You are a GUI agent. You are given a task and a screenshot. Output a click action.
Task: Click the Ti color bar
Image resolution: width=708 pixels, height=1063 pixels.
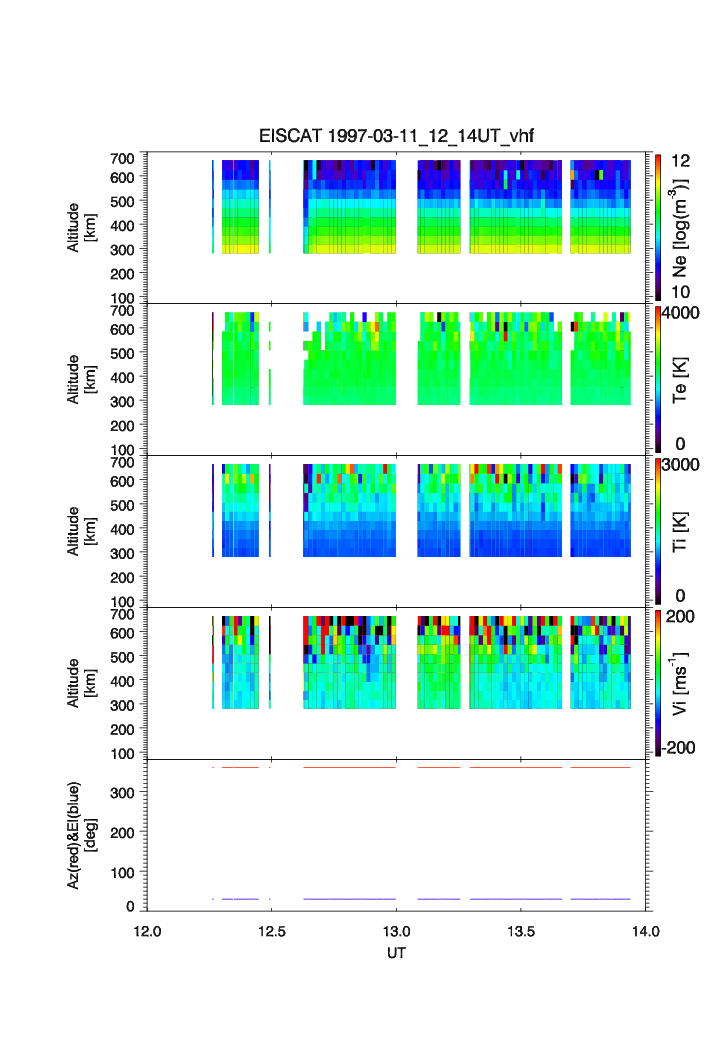pyautogui.click(x=658, y=531)
